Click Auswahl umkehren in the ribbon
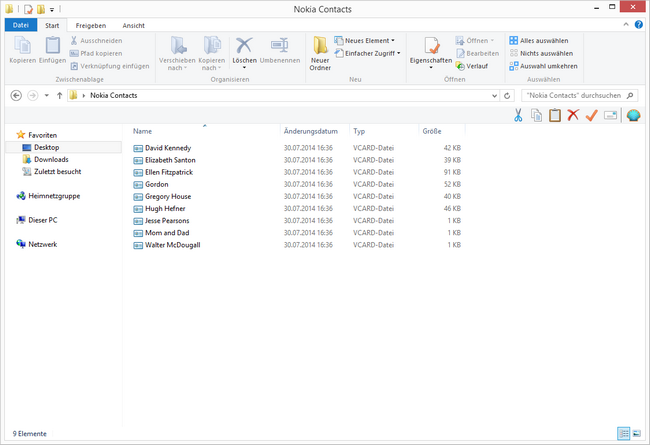650x445 pixels. (x=543, y=66)
